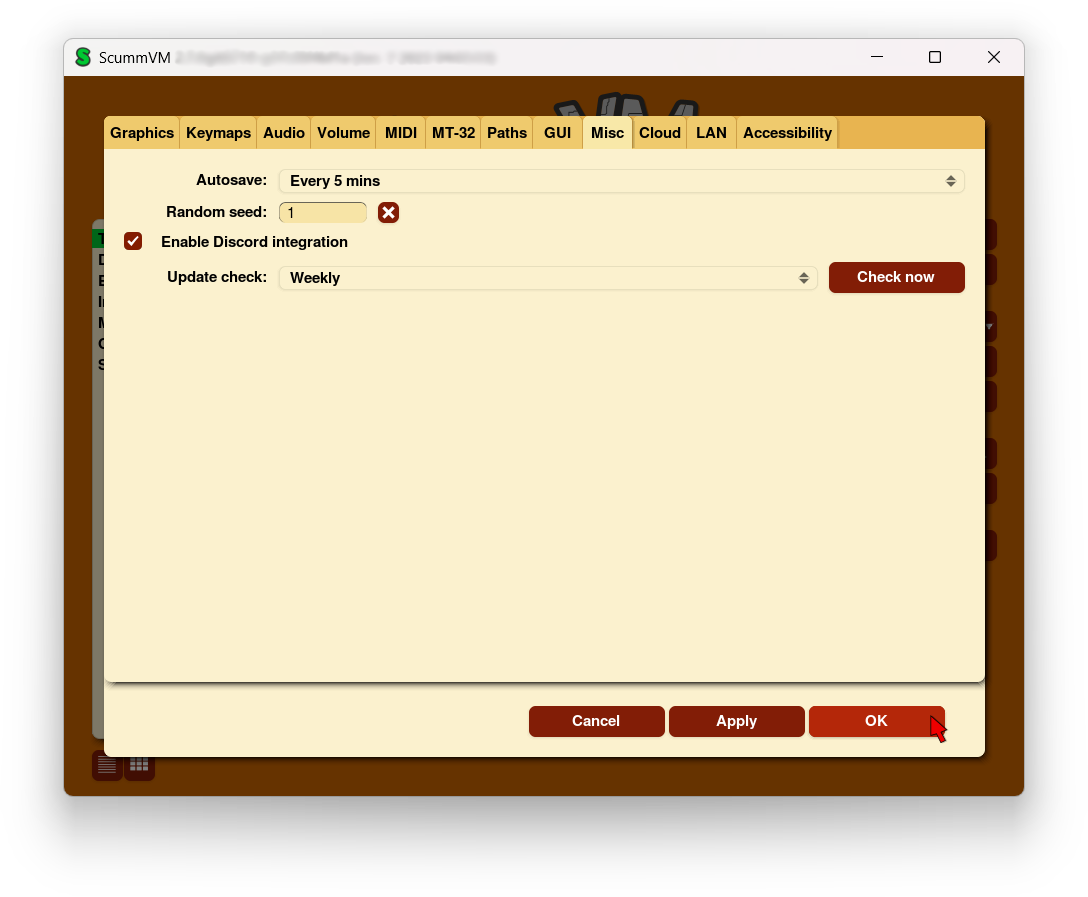The image size is (1088, 897).
Task: Click the ScummVM logo in title bar
Action: (83, 58)
